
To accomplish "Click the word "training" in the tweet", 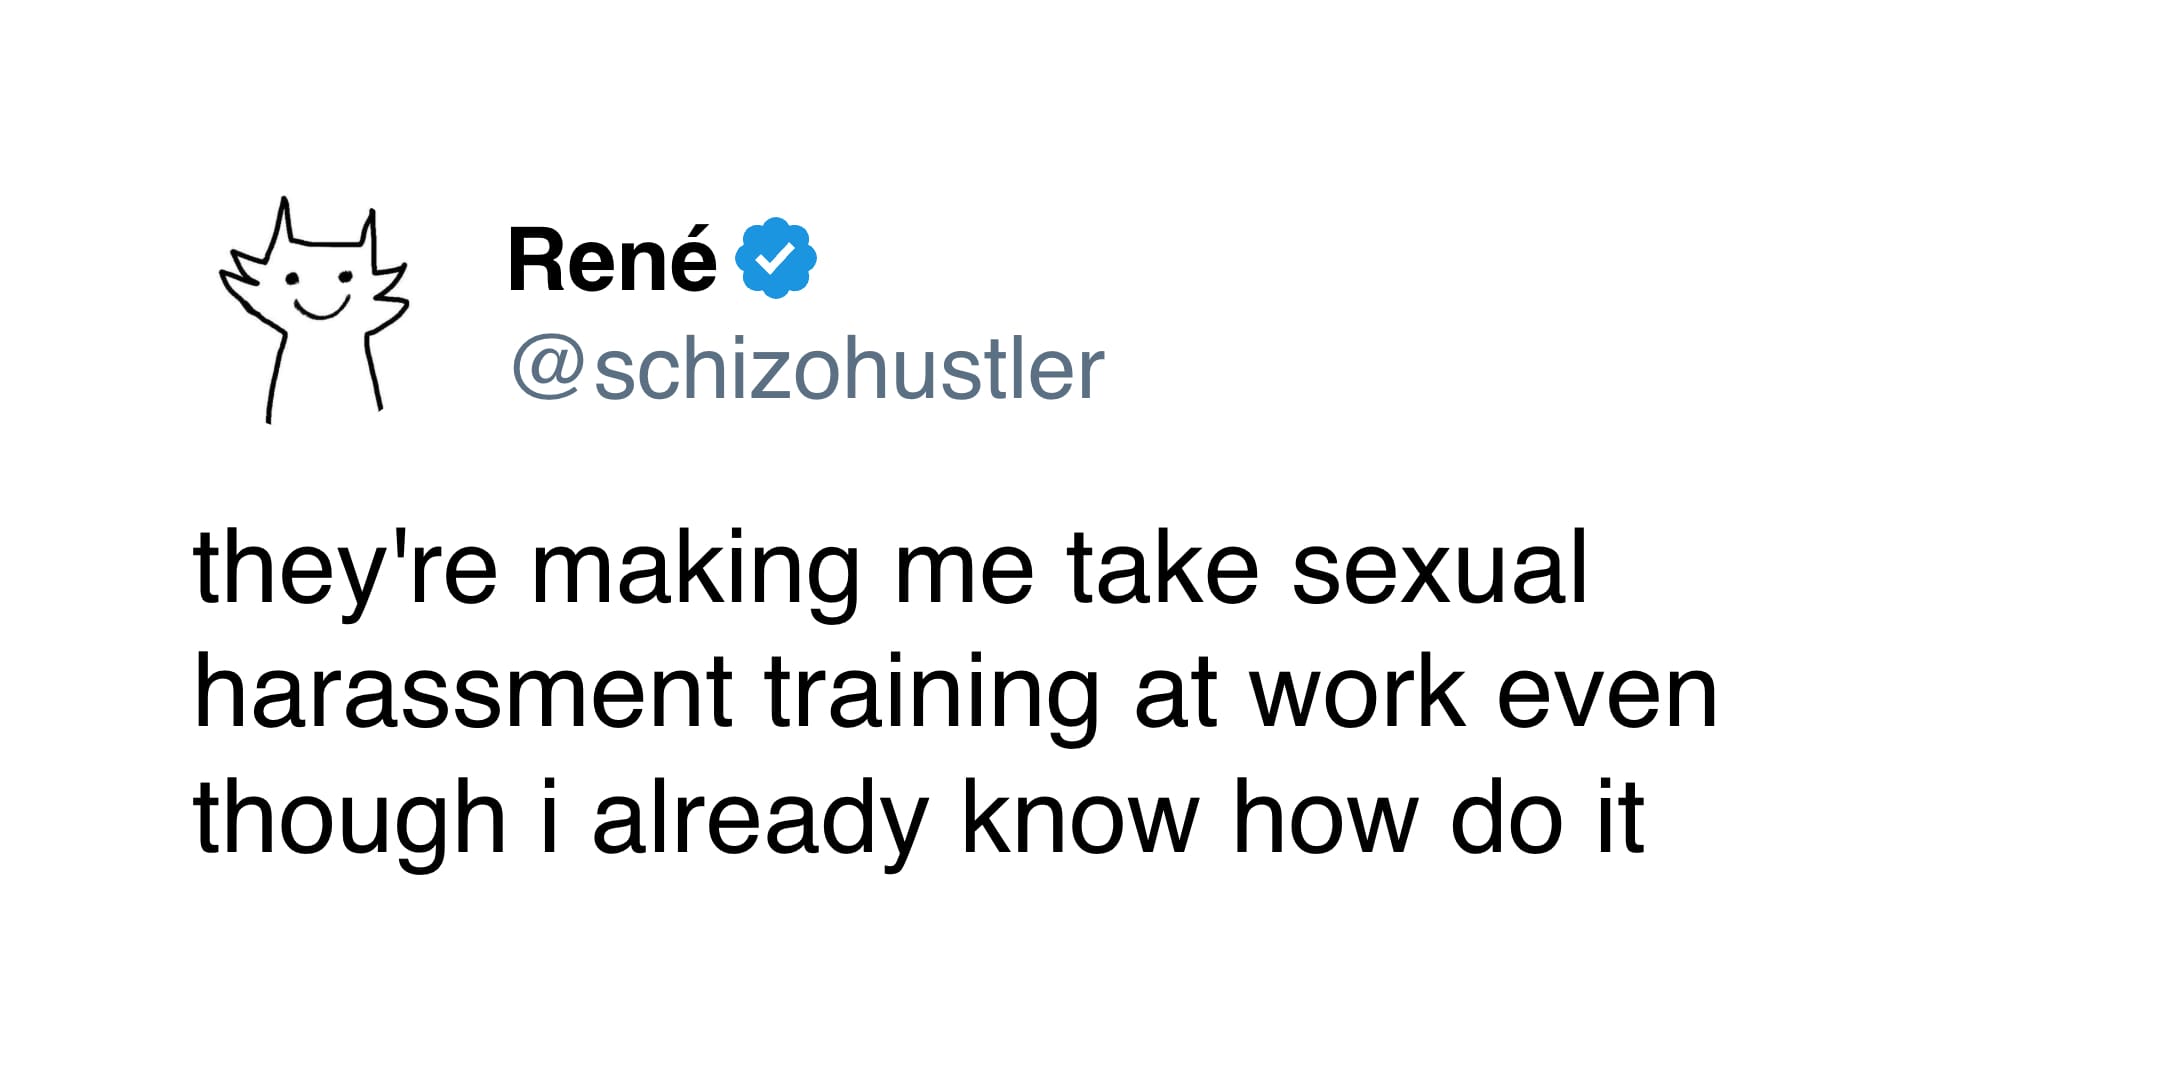I will point(932,694).
